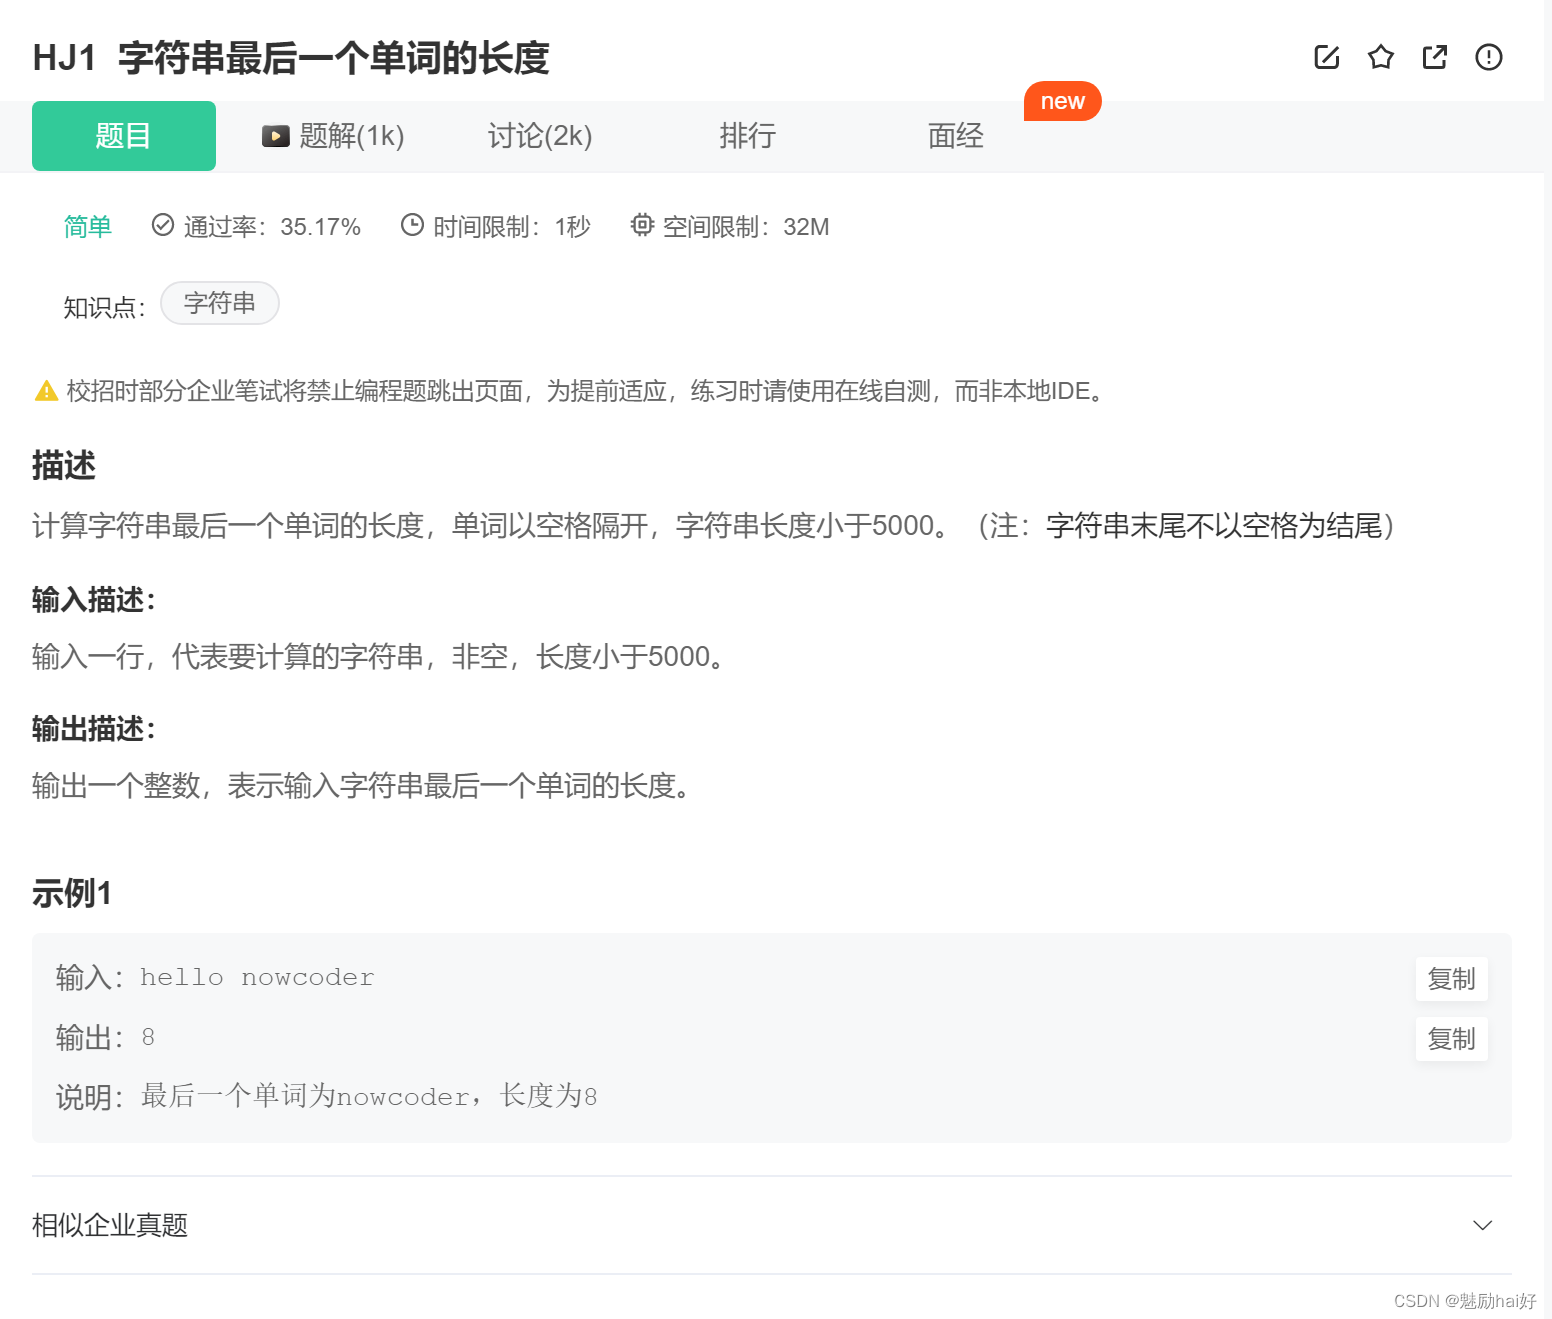Open the 面经 tab
The image size is (1552, 1319).
tap(955, 136)
